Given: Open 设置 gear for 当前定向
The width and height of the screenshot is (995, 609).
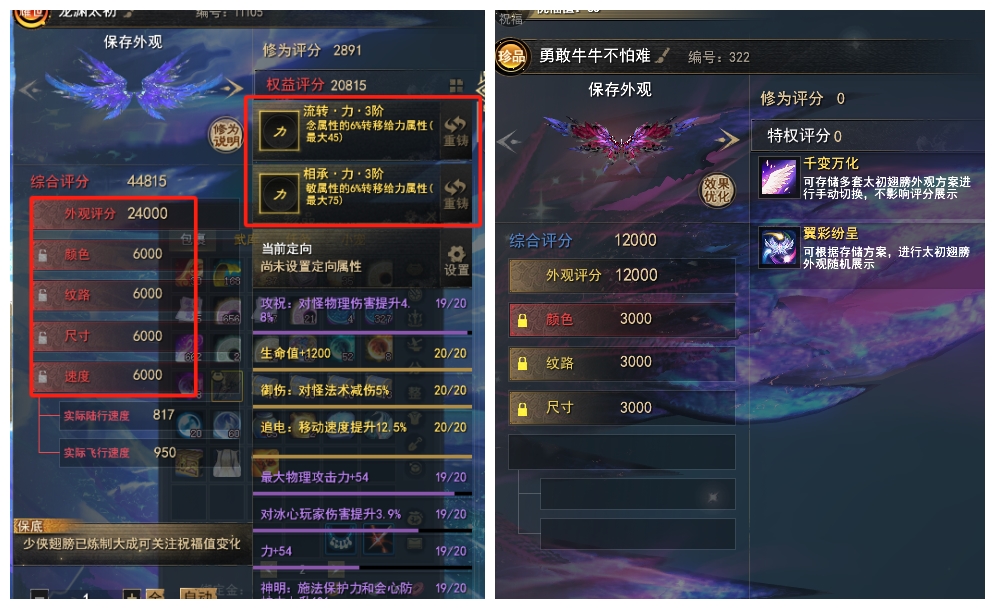Looking at the screenshot, I should tap(456, 261).
